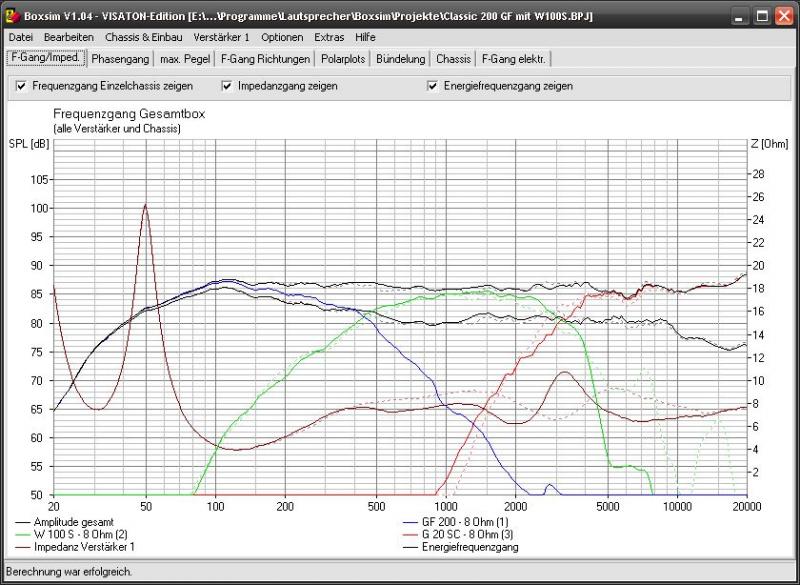Click the impedance peak at 50 Hz

(146, 205)
